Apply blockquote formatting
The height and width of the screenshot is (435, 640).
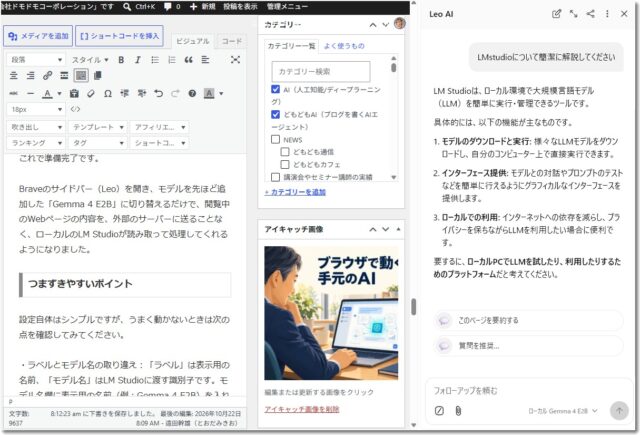[188, 60]
